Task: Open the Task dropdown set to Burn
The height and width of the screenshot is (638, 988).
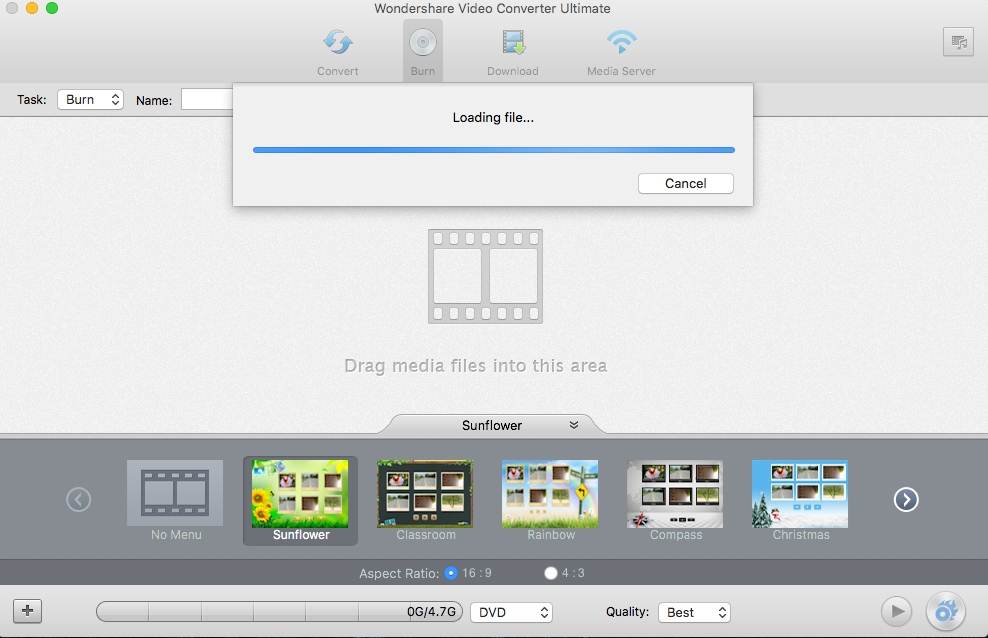Action: pyautogui.click(x=90, y=100)
